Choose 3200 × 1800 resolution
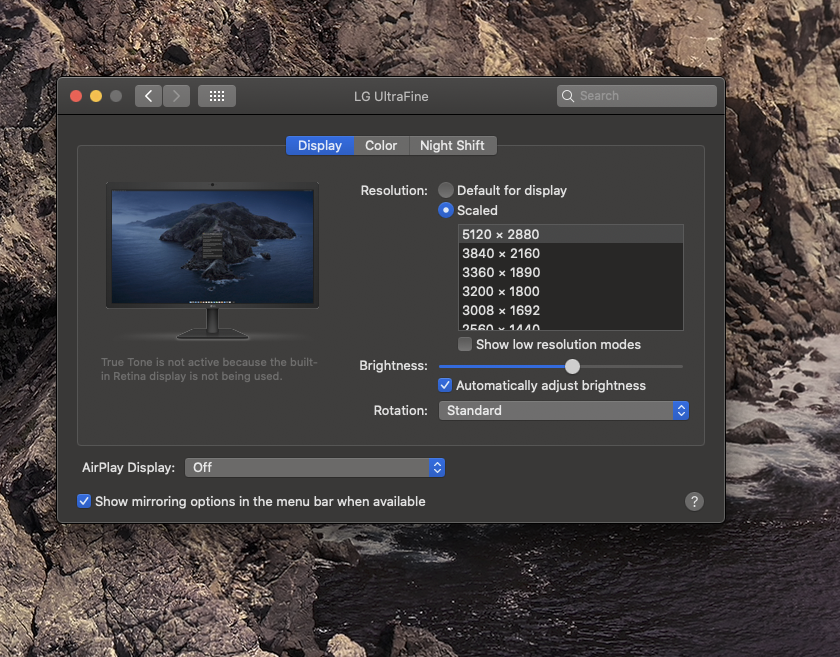Image resolution: width=840 pixels, height=657 pixels. pos(571,291)
